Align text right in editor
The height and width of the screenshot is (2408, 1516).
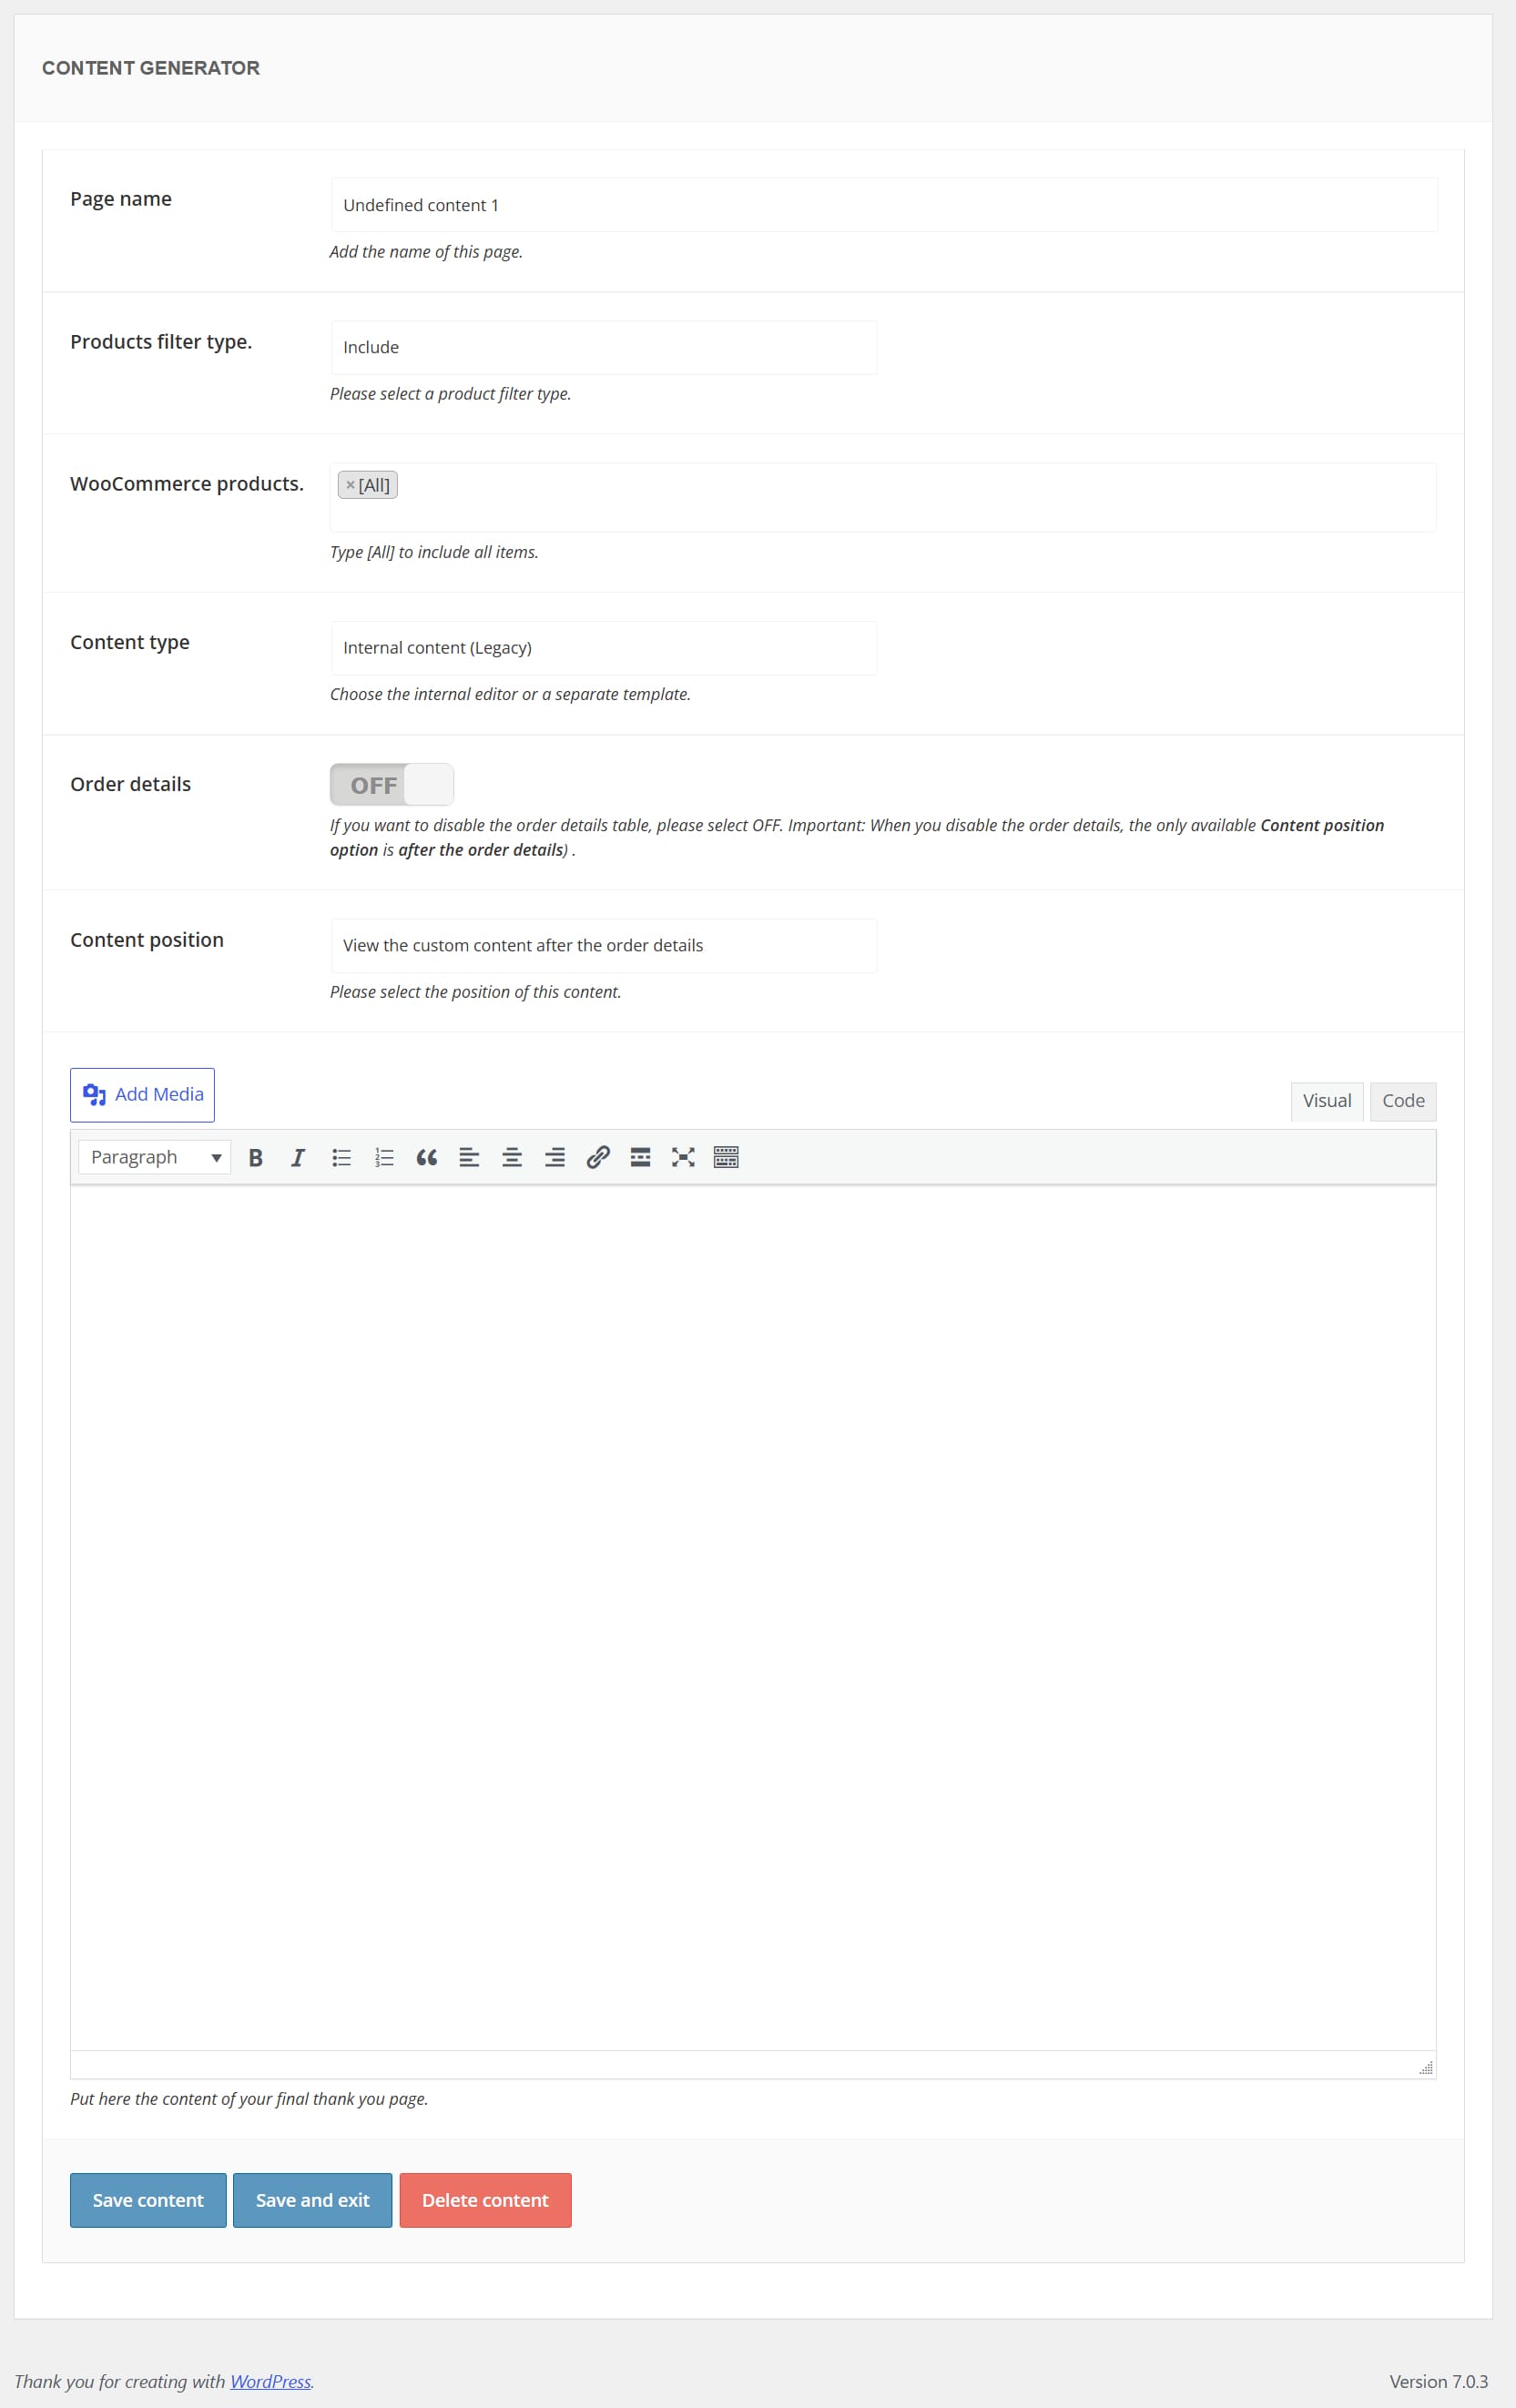(555, 1157)
